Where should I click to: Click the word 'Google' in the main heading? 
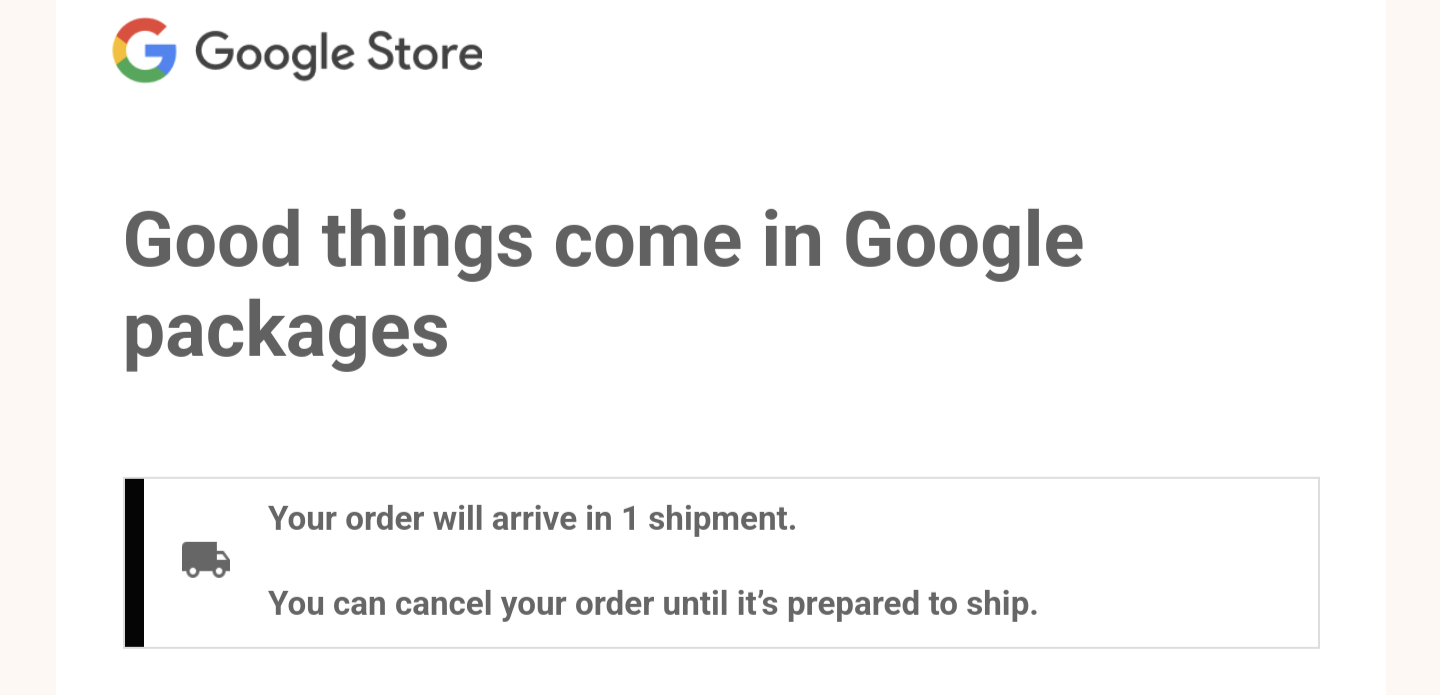(964, 242)
